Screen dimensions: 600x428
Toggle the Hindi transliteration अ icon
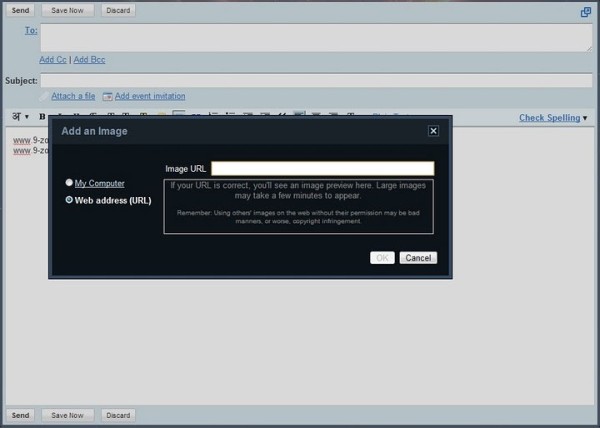pyautogui.click(x=16, y=118)
